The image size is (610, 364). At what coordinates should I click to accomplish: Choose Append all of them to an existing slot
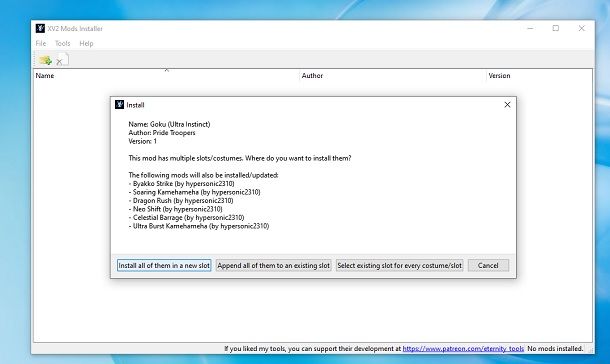pos(273,266)
